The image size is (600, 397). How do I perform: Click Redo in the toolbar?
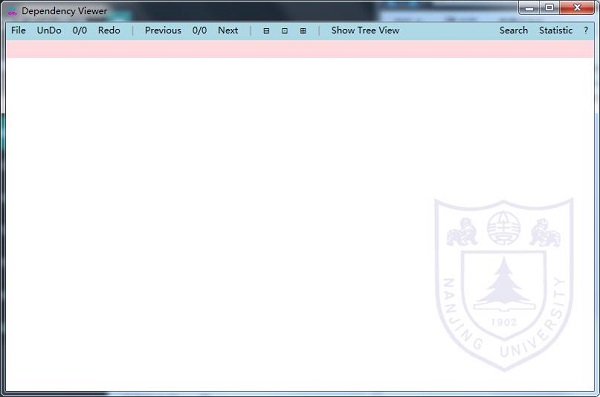click(109, 30)
